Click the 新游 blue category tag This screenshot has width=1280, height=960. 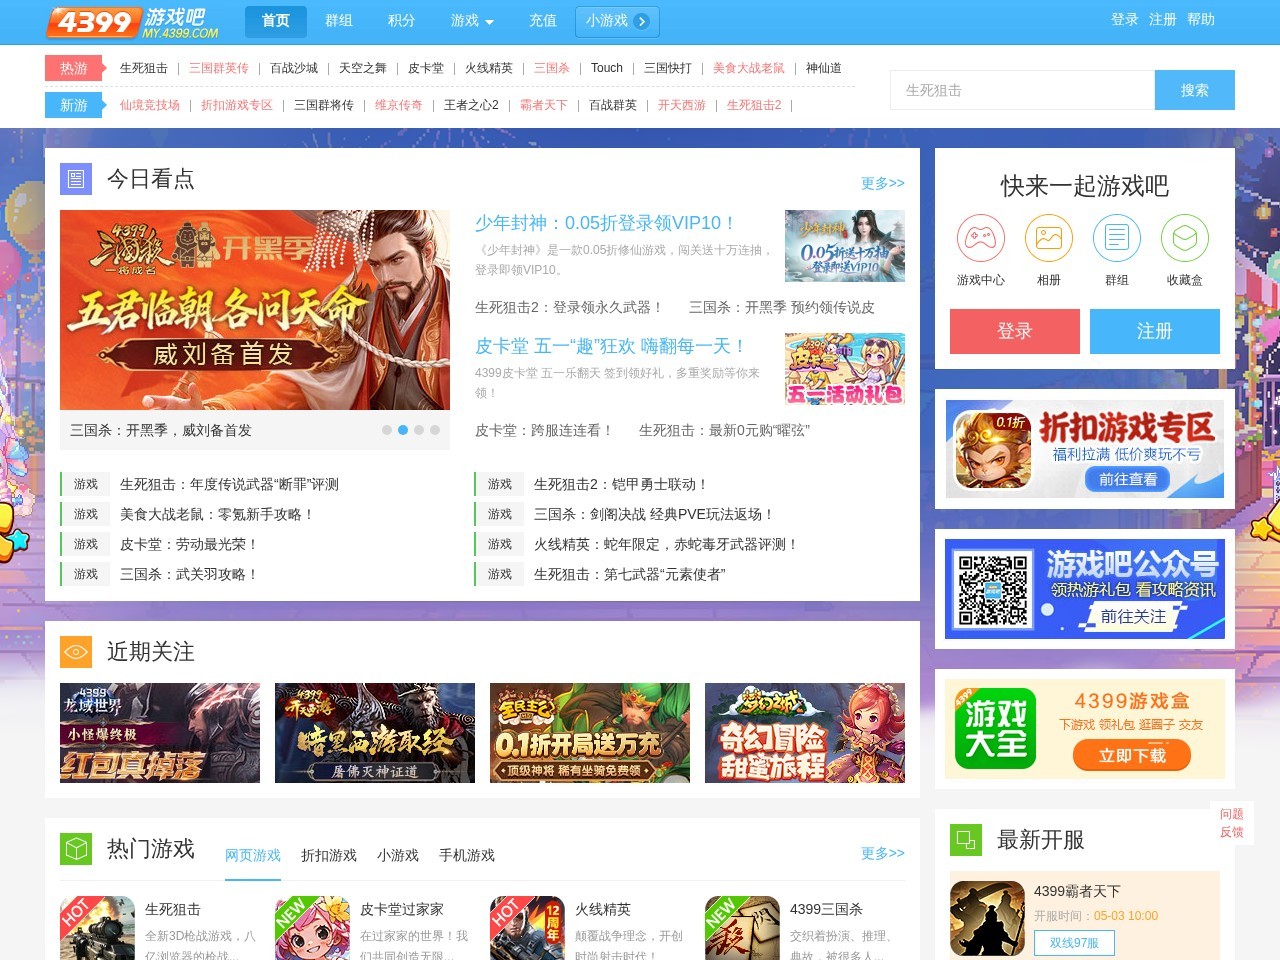point(75,105)
